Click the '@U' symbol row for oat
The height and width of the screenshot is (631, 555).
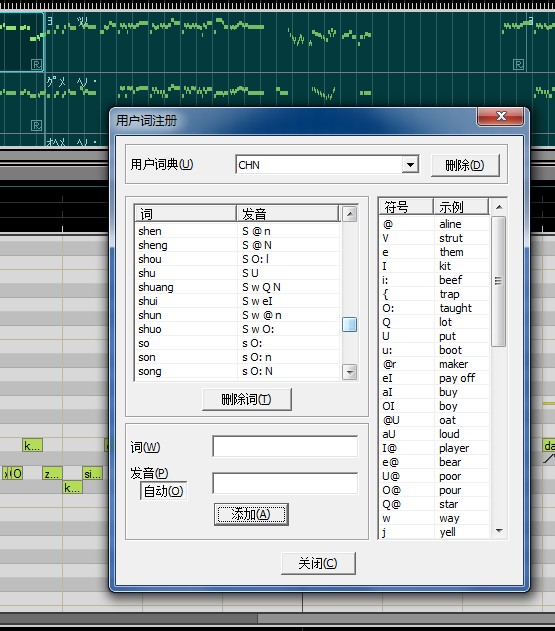435,420
